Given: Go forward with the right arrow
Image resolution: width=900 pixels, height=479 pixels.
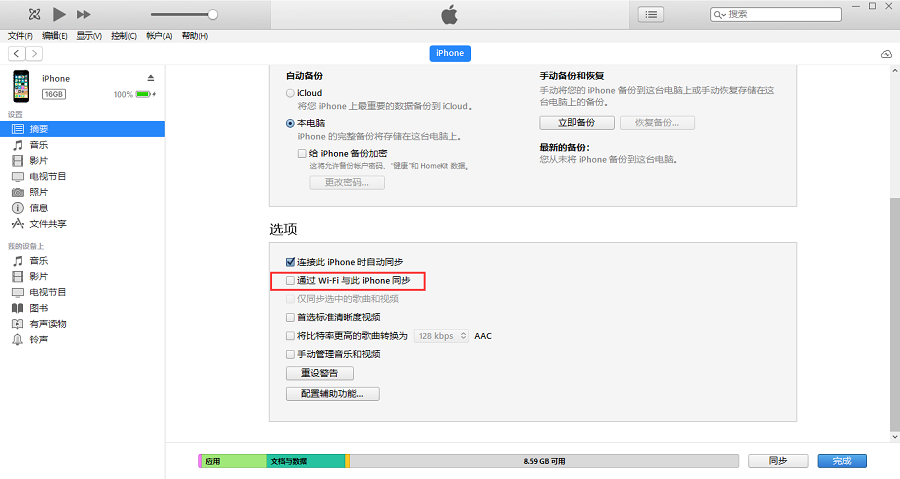Looking at the screenshot, I should coord(34,53).
